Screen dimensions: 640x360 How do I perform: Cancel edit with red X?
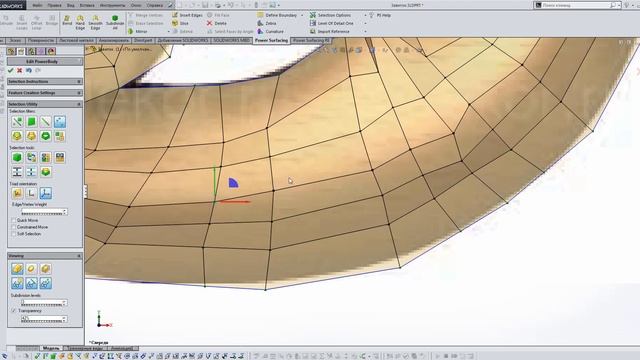coord(20,71)
